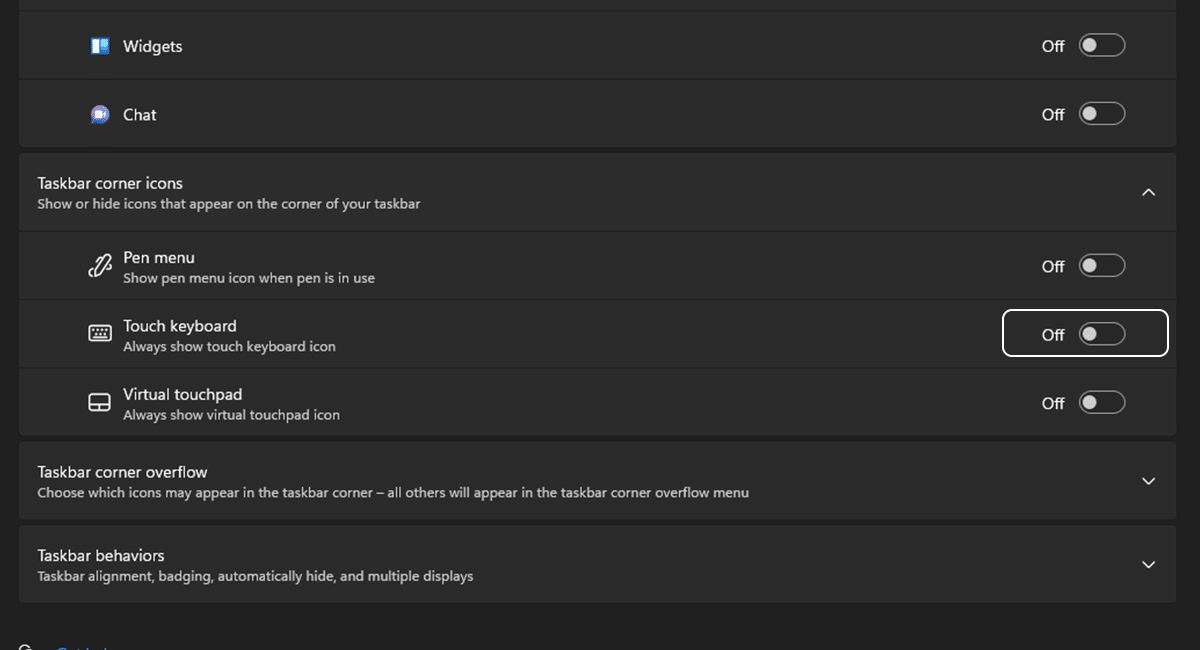Viewport: 1200px width, 650px height.
Task: Switch on the Pen menu toggle
Action: [1101, 266]
